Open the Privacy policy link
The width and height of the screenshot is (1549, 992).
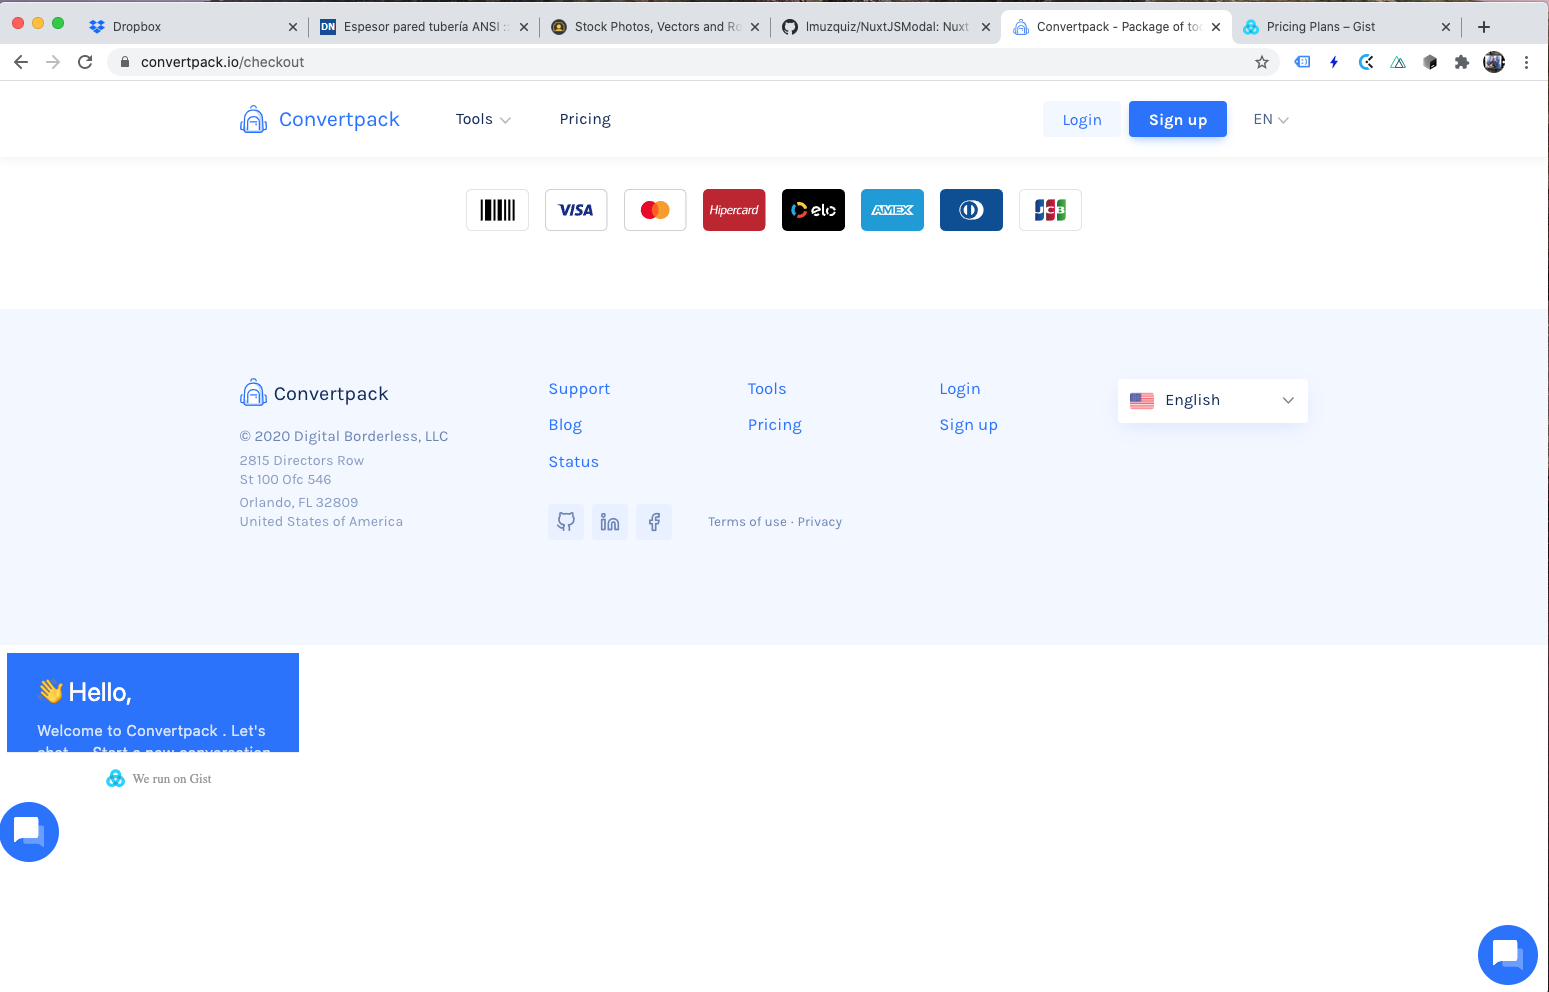[x=819, y=521]
